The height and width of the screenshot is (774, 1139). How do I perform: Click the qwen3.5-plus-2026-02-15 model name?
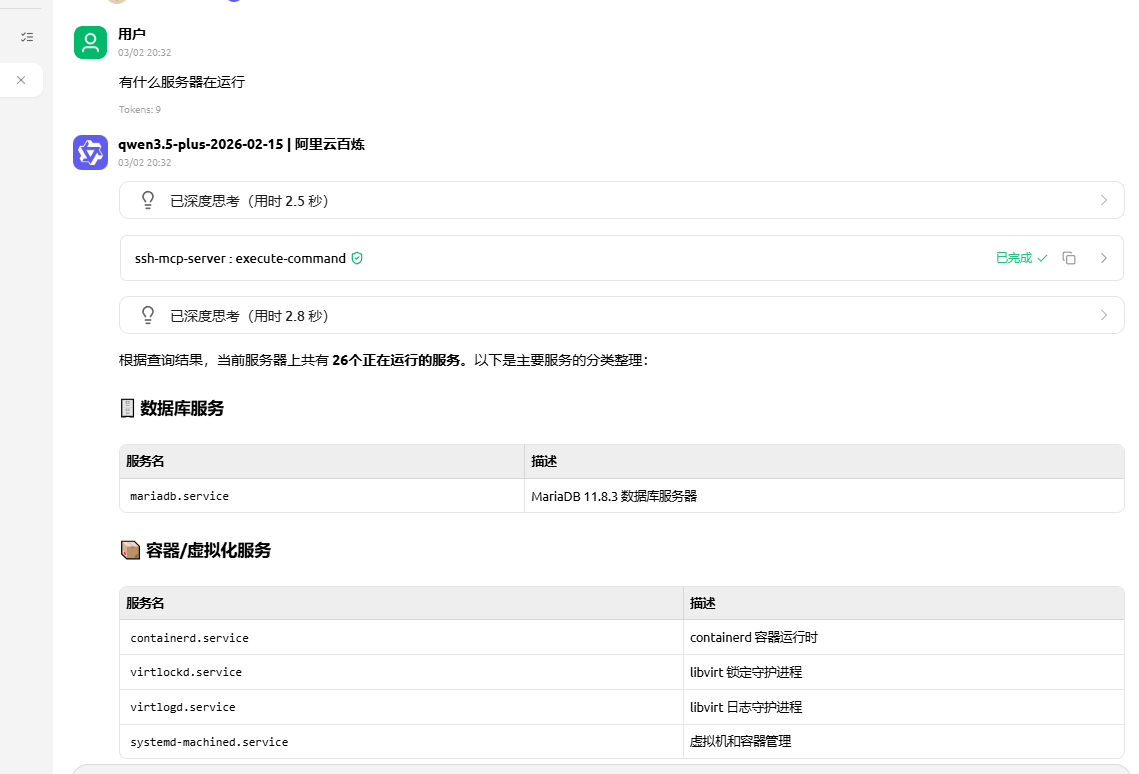click(200, 144)
